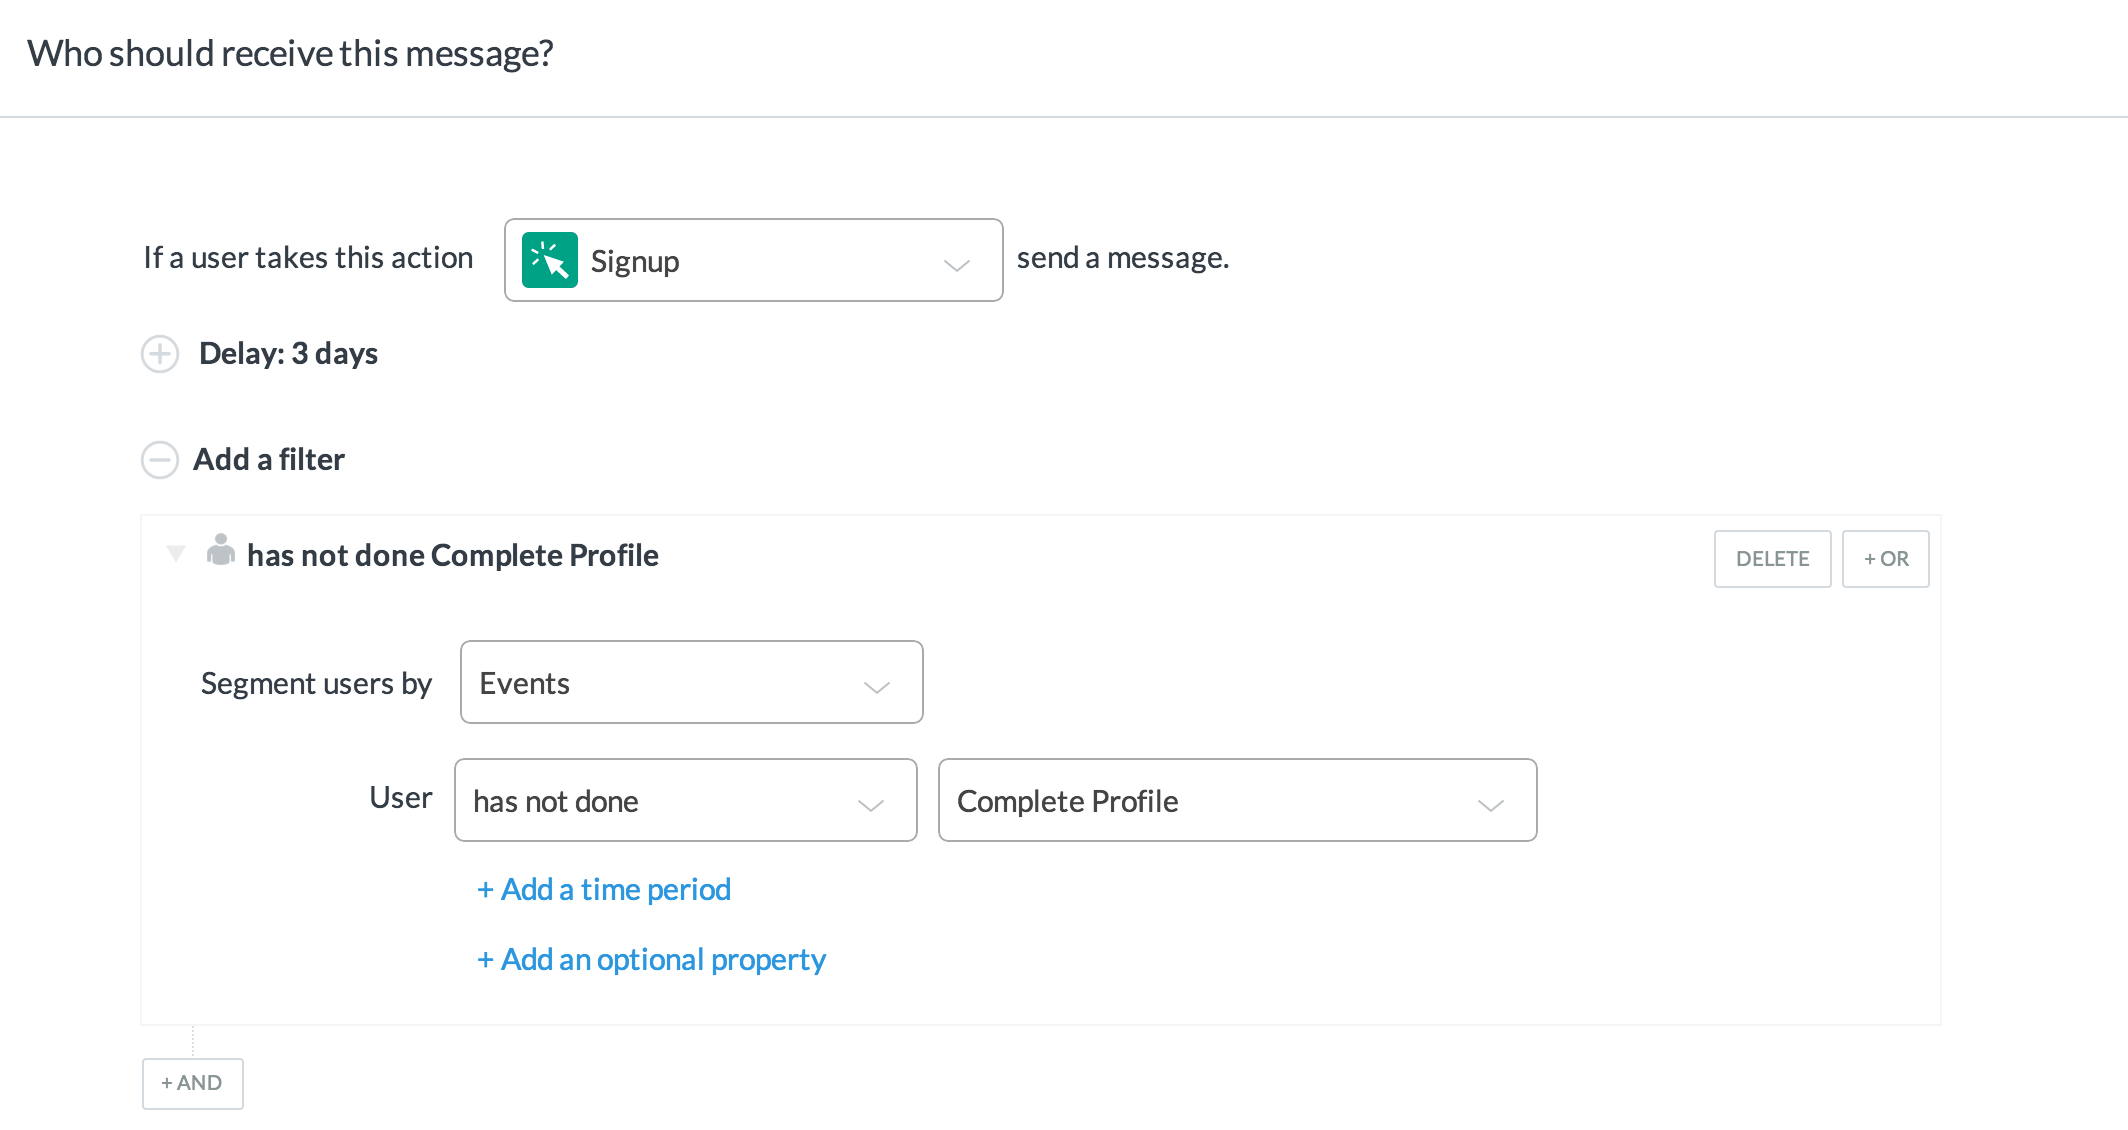This screenshot has width=2128, height=1130.
Task: Click the Delay: 3 days label
Action: tap(288, 354)
